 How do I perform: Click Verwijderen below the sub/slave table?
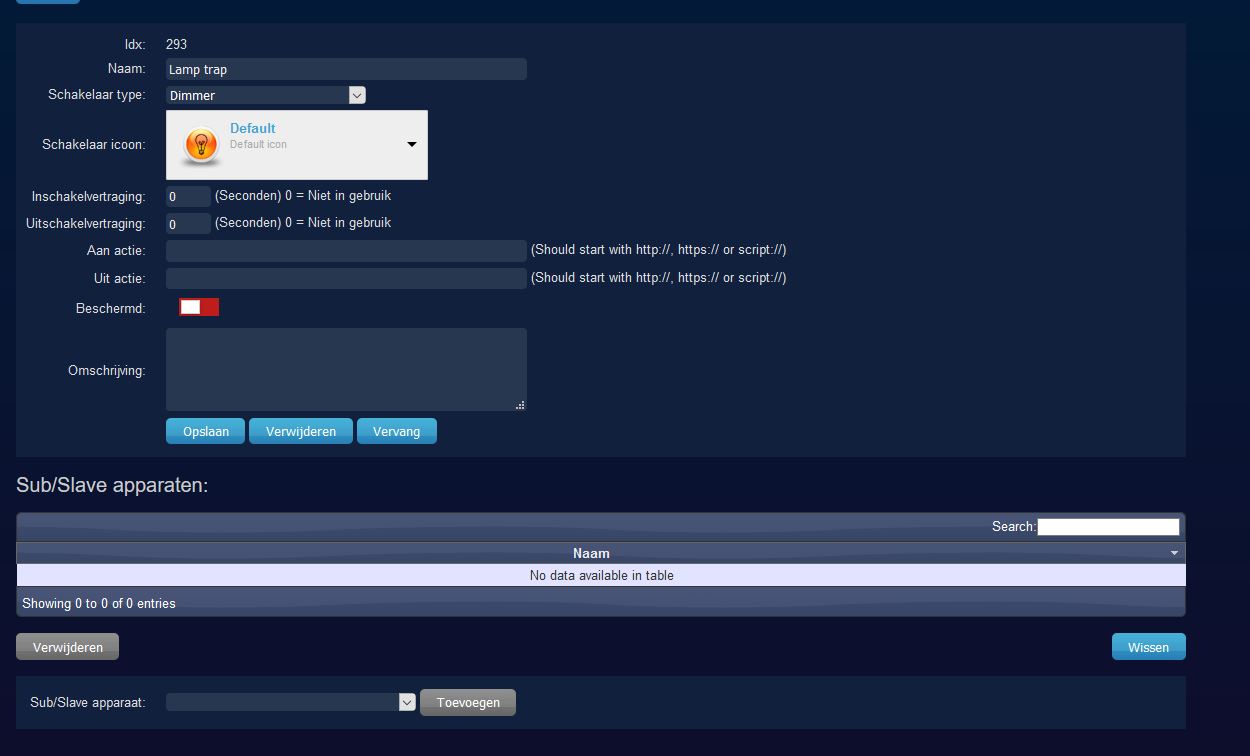tap(67, 648)
